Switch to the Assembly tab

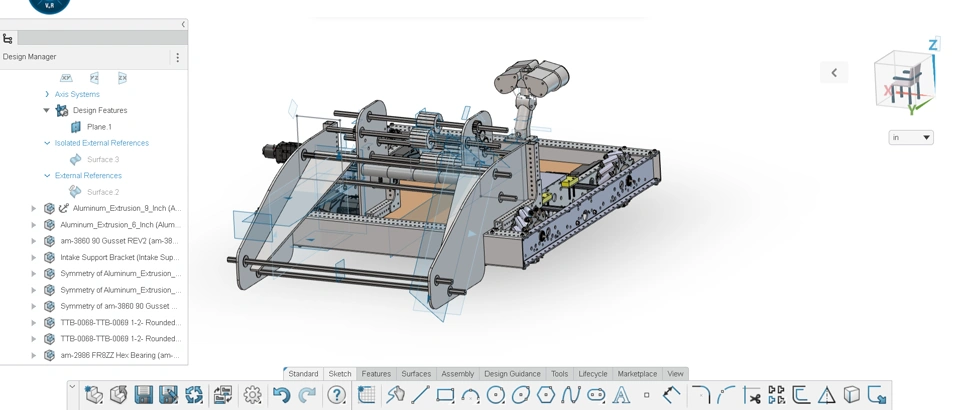(458, 373)
